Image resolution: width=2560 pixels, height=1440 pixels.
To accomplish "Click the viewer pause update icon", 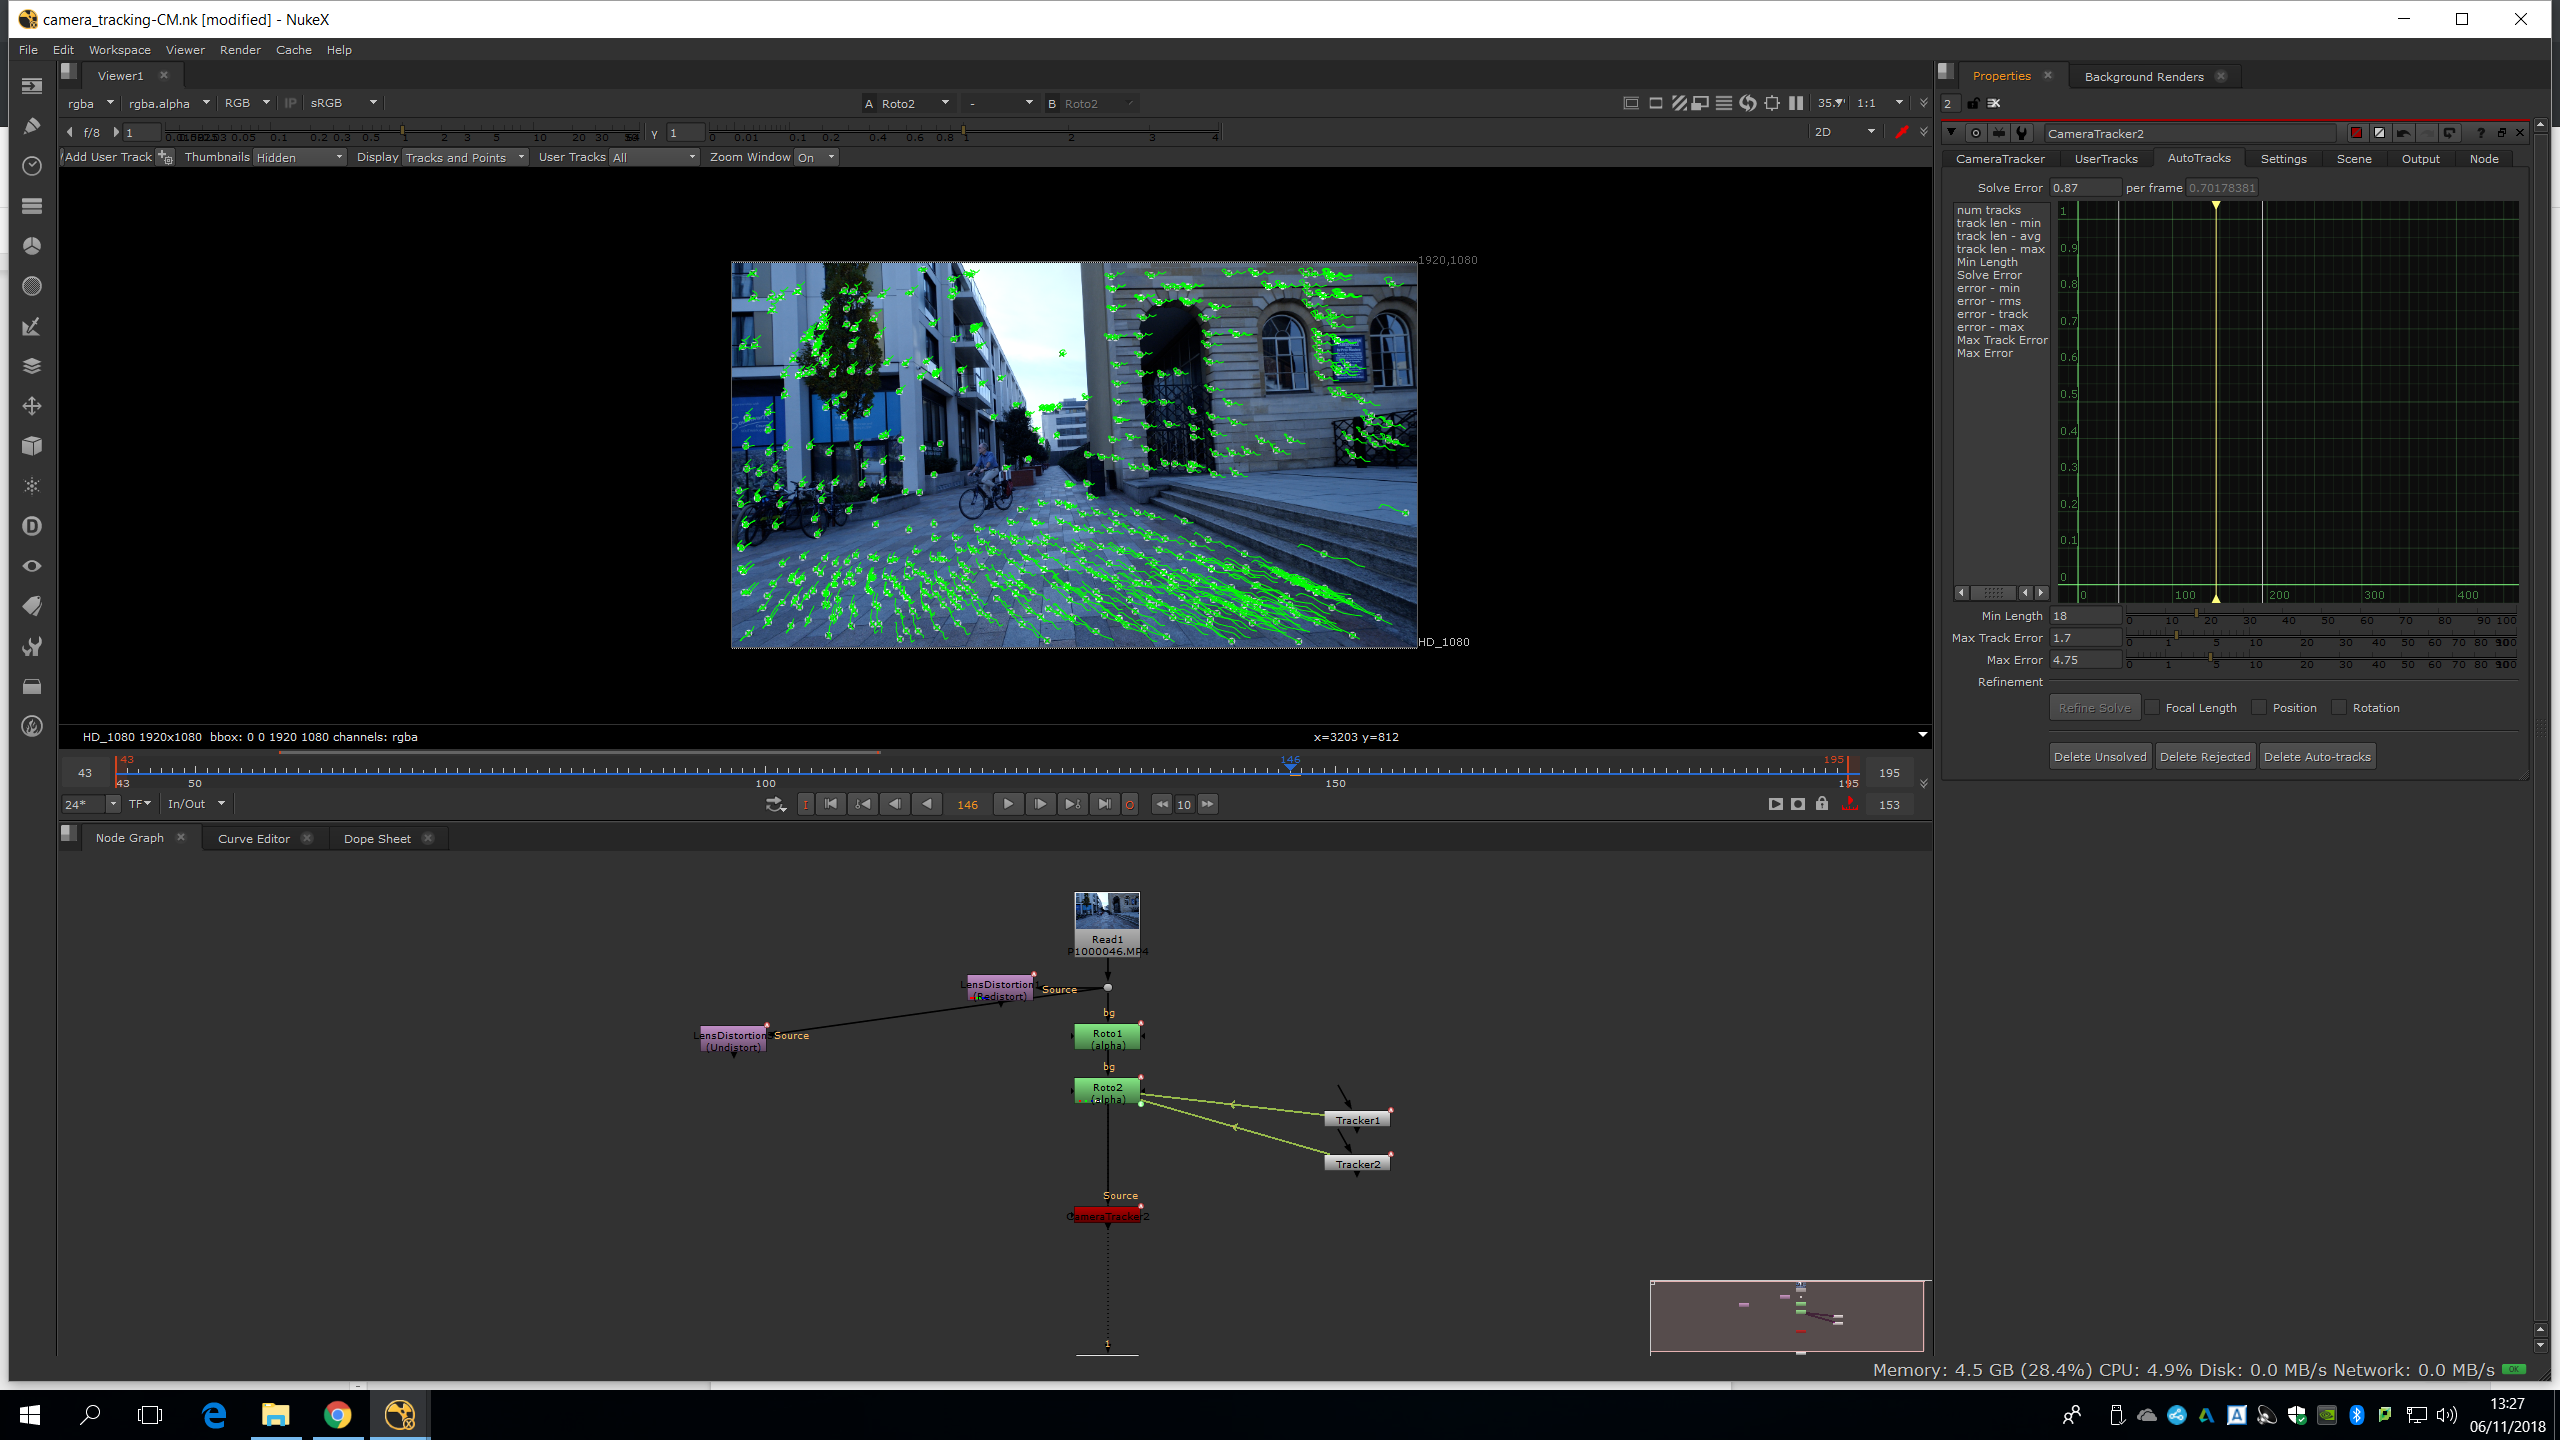I will click(x=1796, y=103).
